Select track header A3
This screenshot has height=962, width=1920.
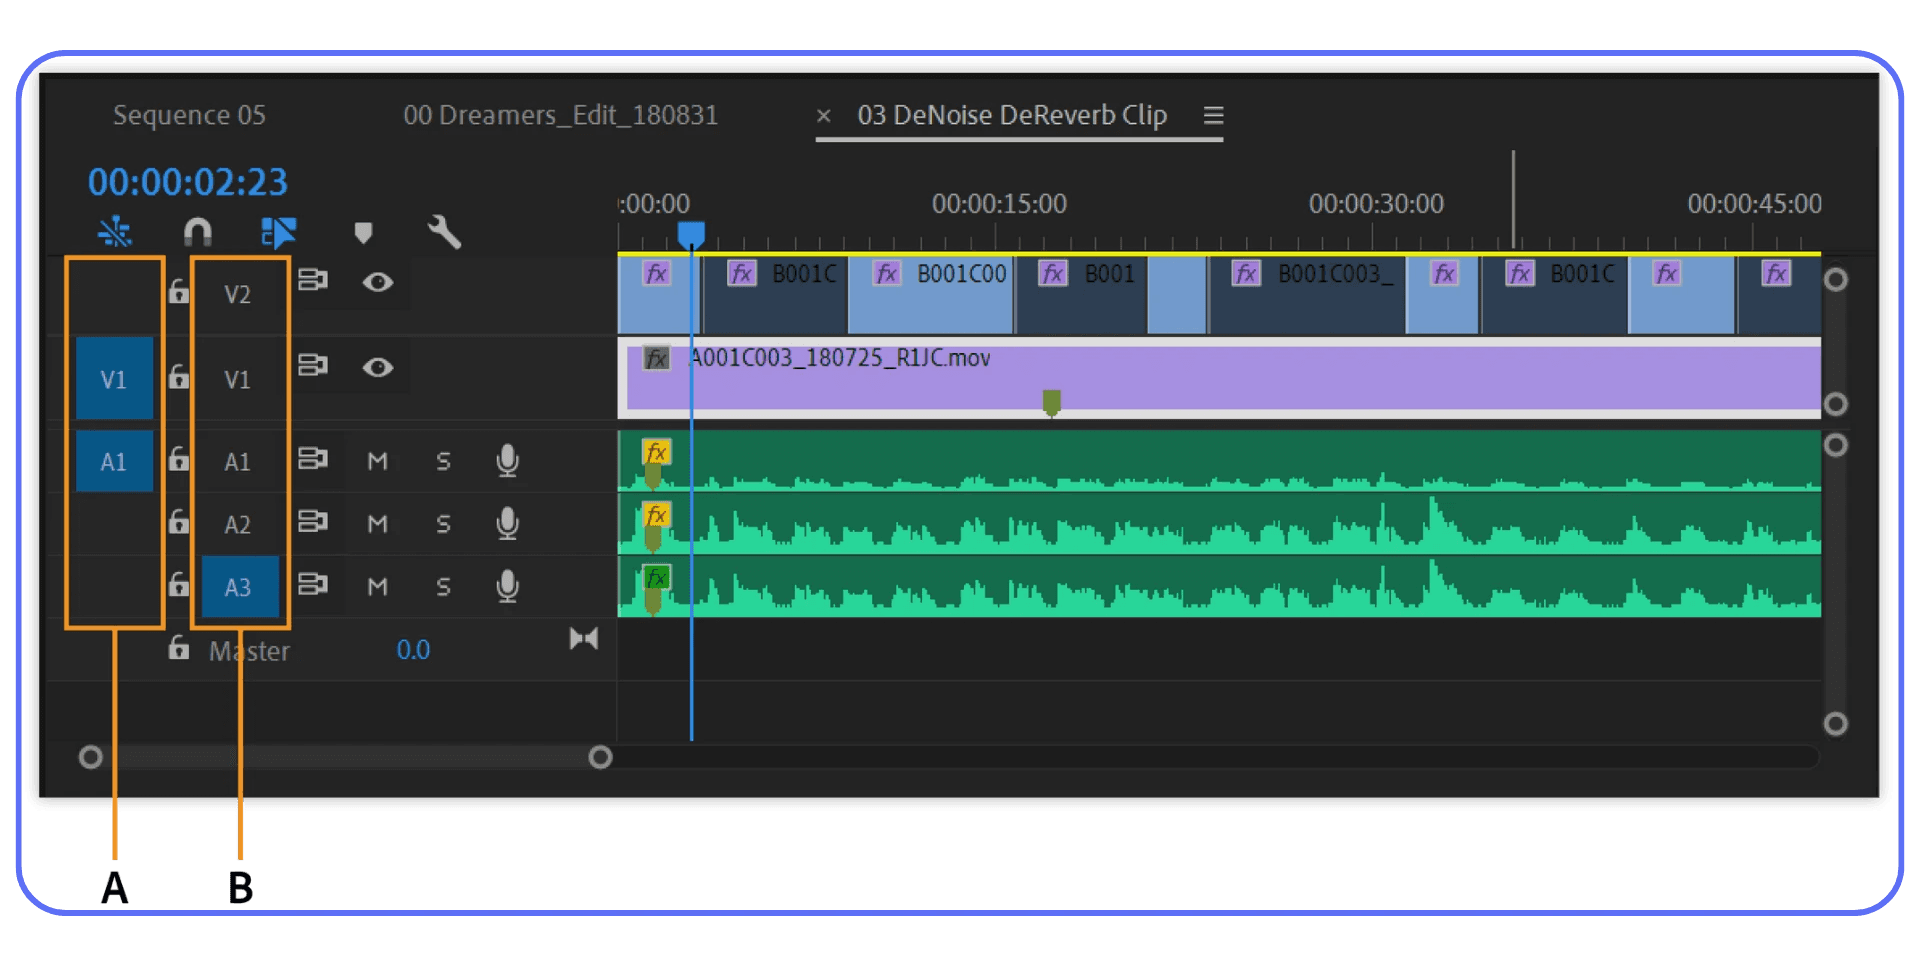239,586
